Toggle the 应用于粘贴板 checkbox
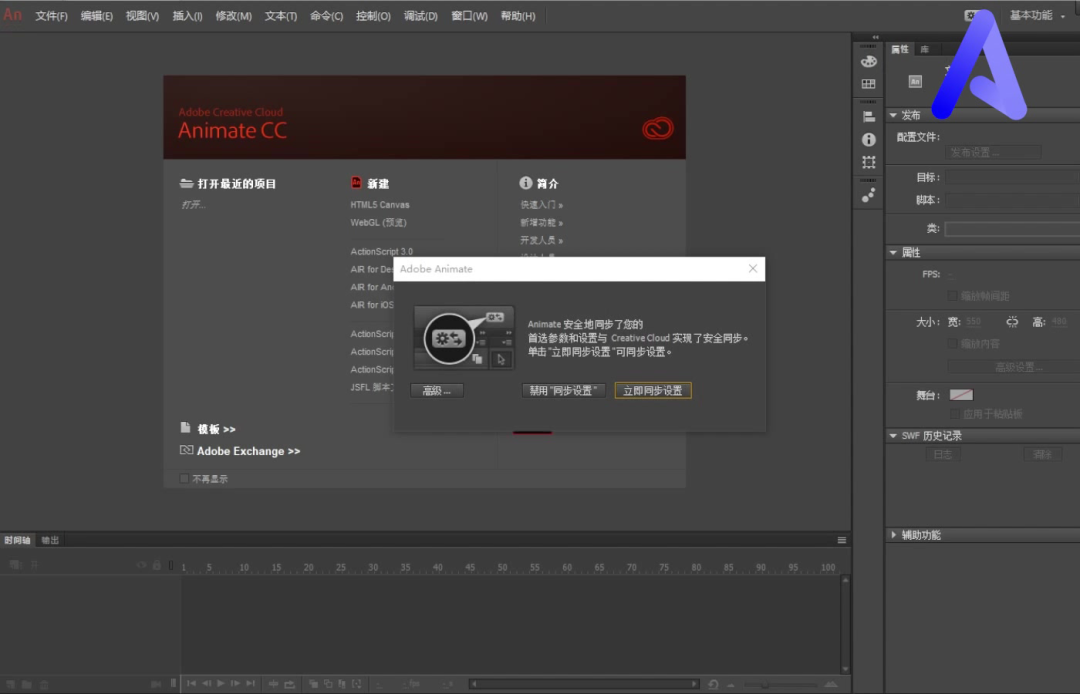 point(955,414)
